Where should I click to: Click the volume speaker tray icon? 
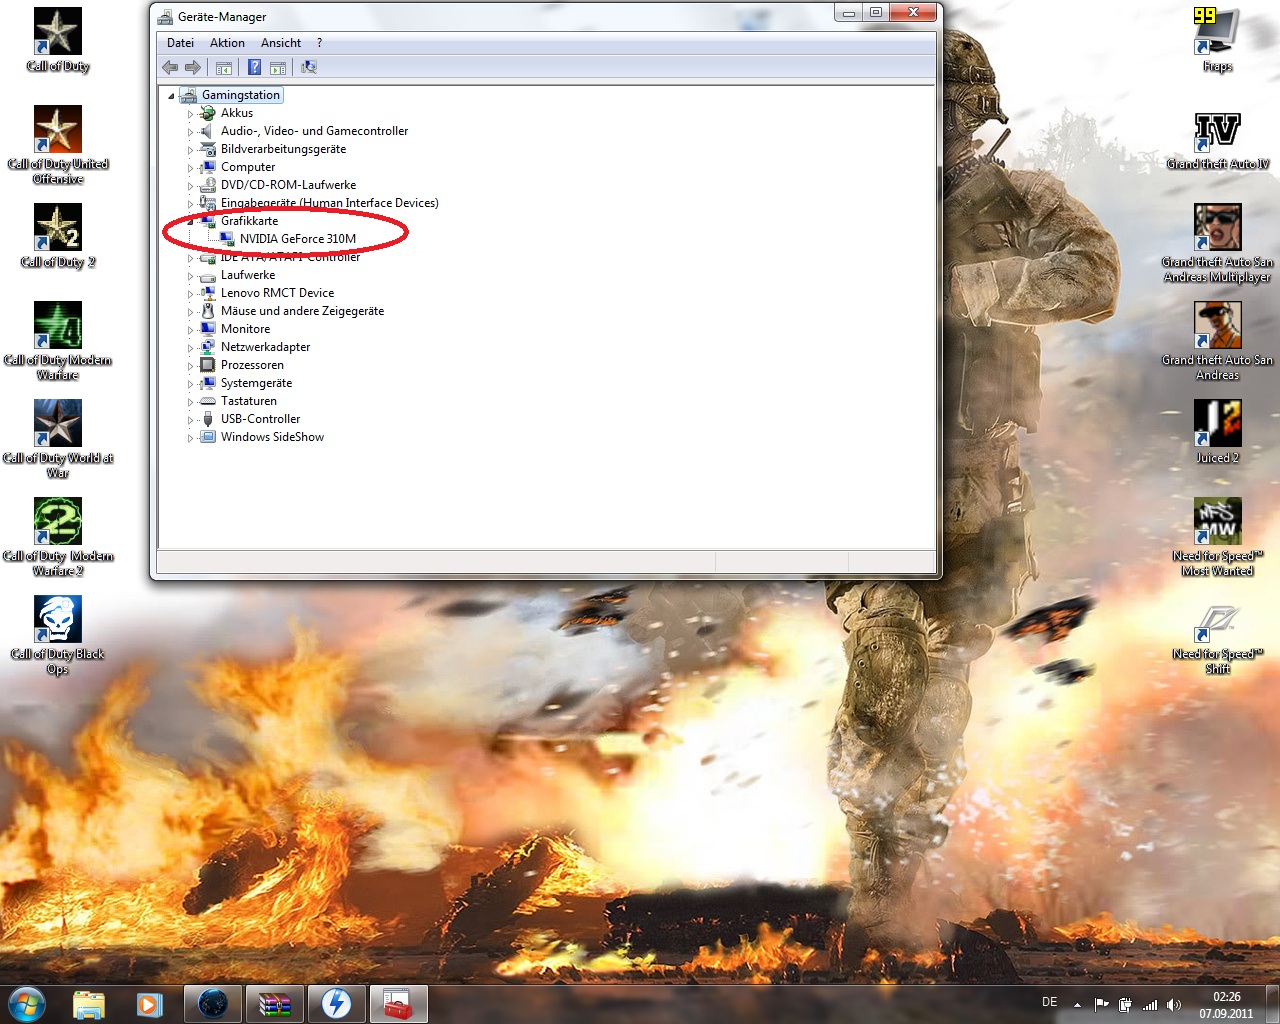1174,1004
